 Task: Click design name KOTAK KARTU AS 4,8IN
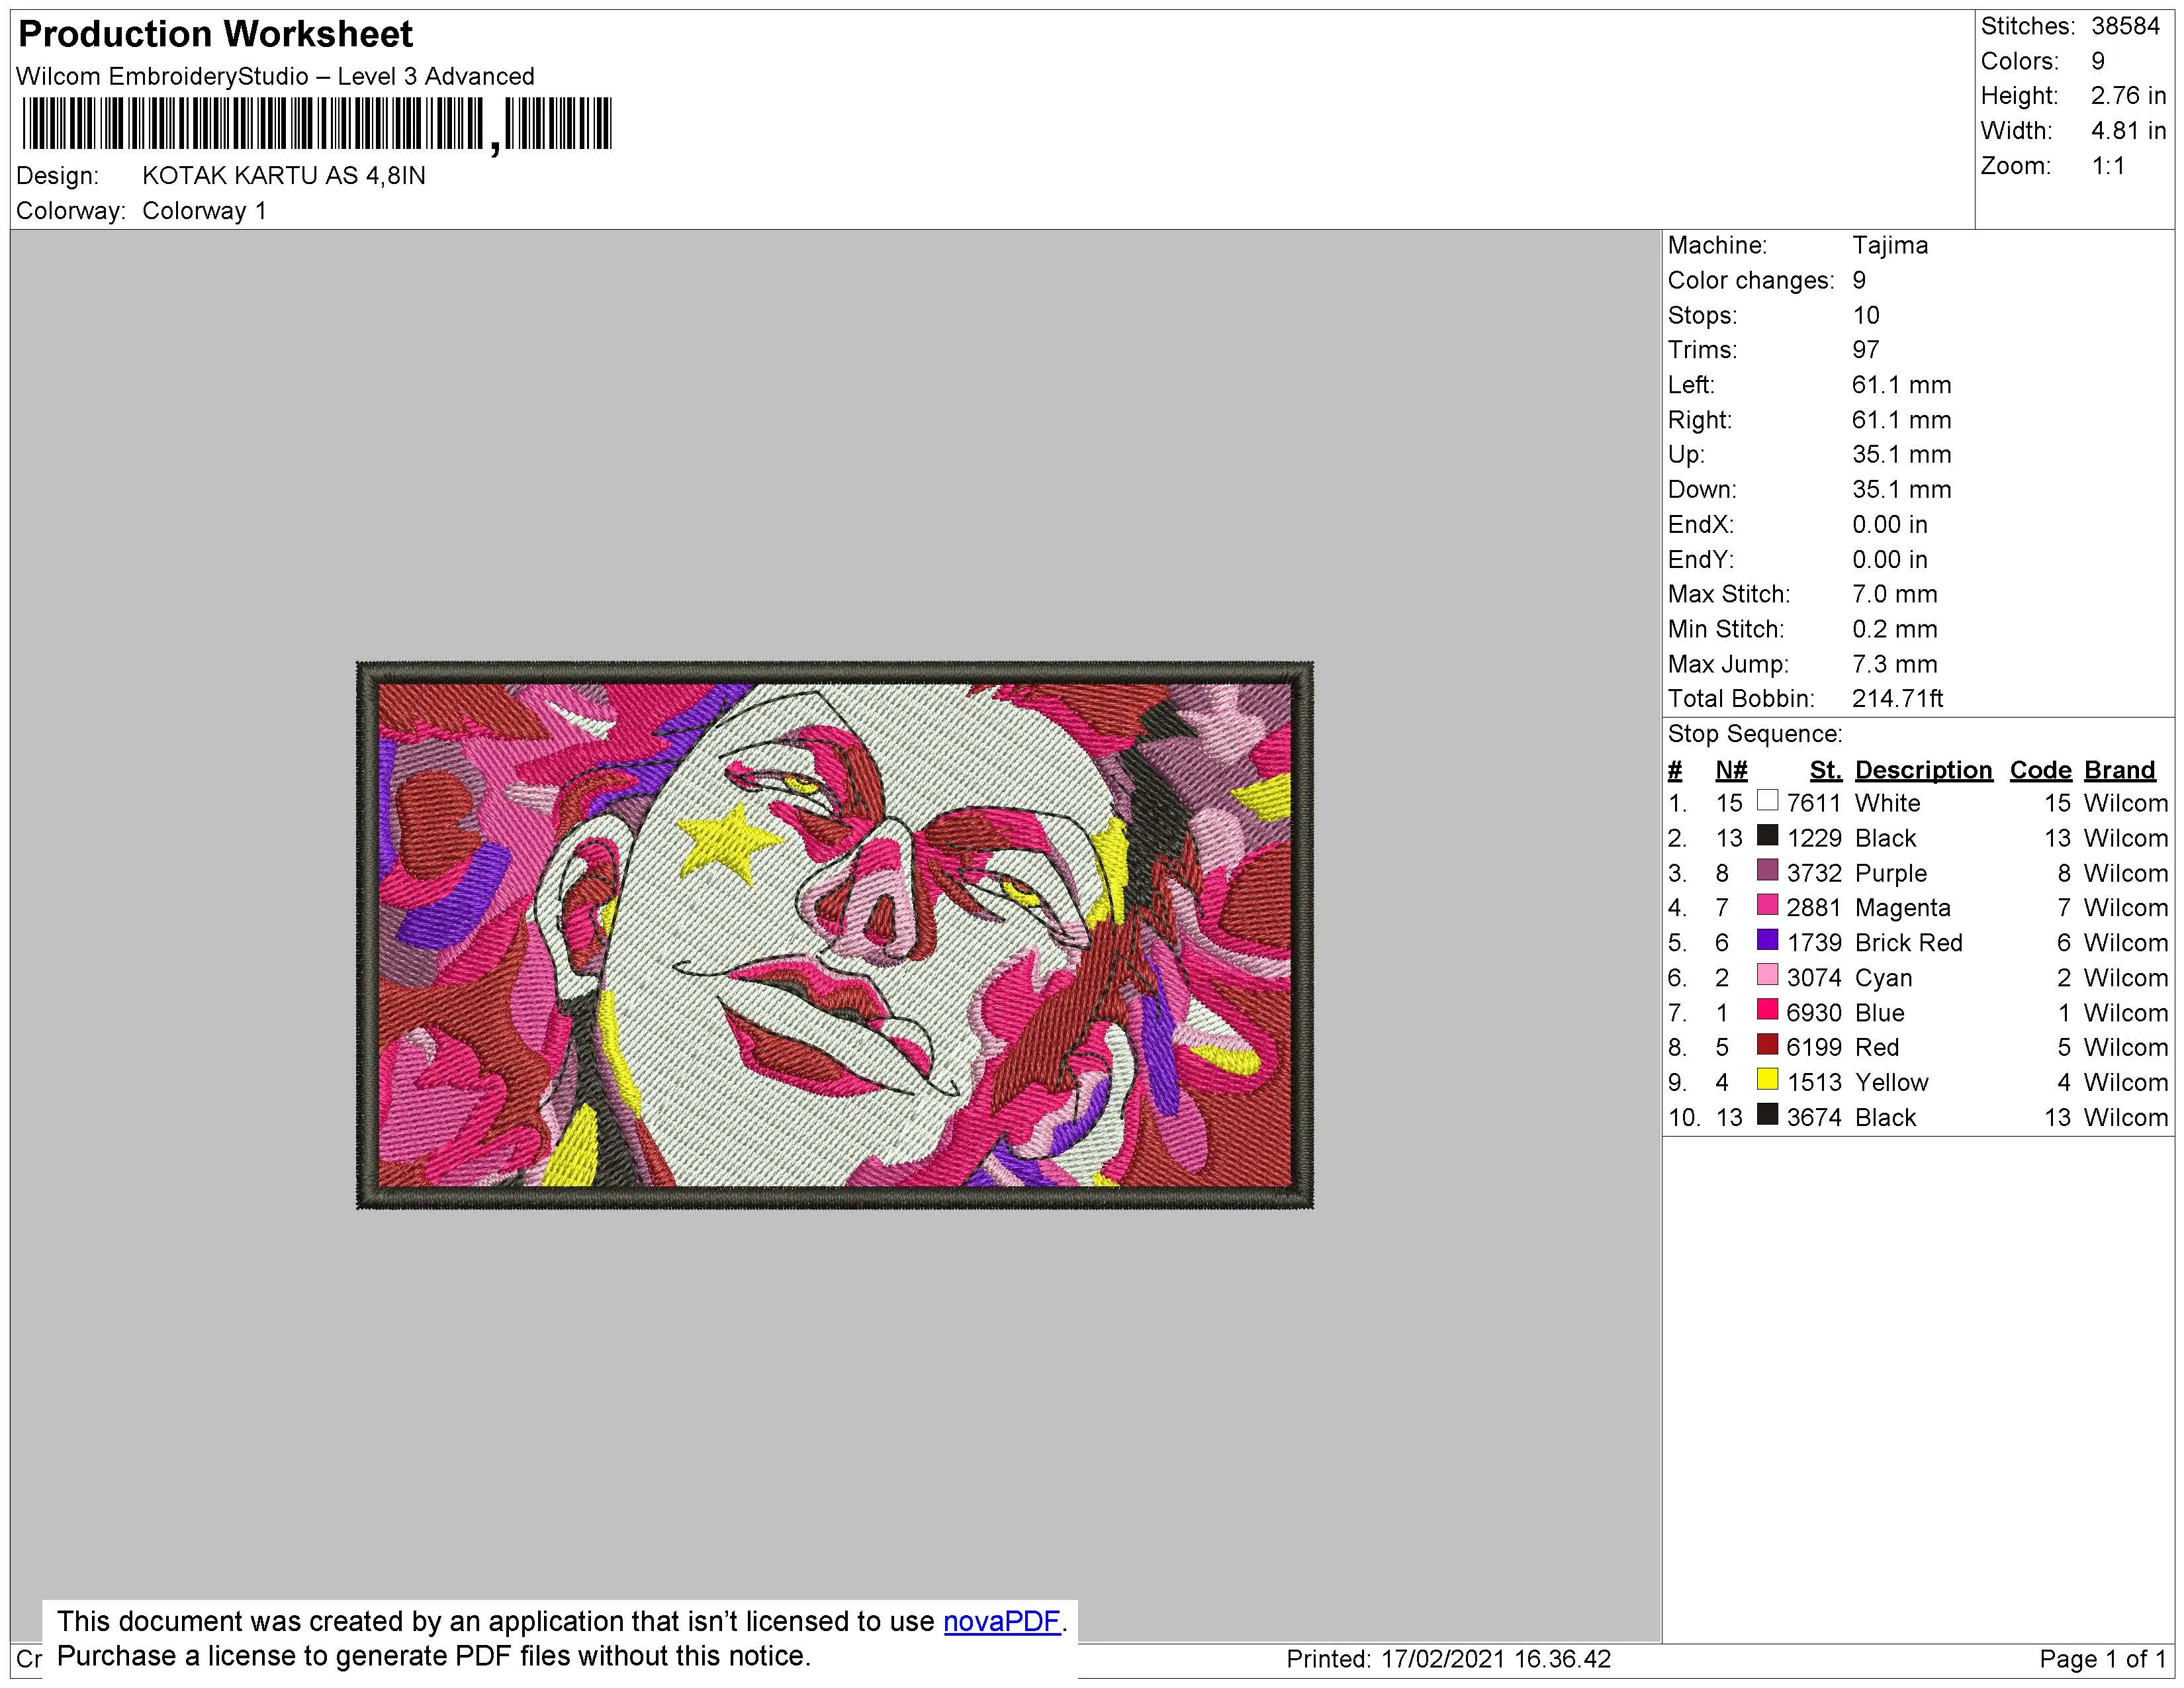284,176
